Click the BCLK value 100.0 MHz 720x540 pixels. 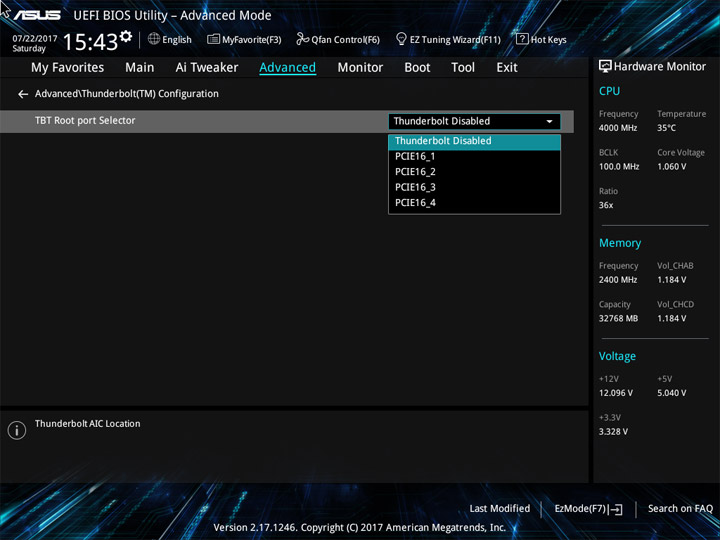(619, 167)
